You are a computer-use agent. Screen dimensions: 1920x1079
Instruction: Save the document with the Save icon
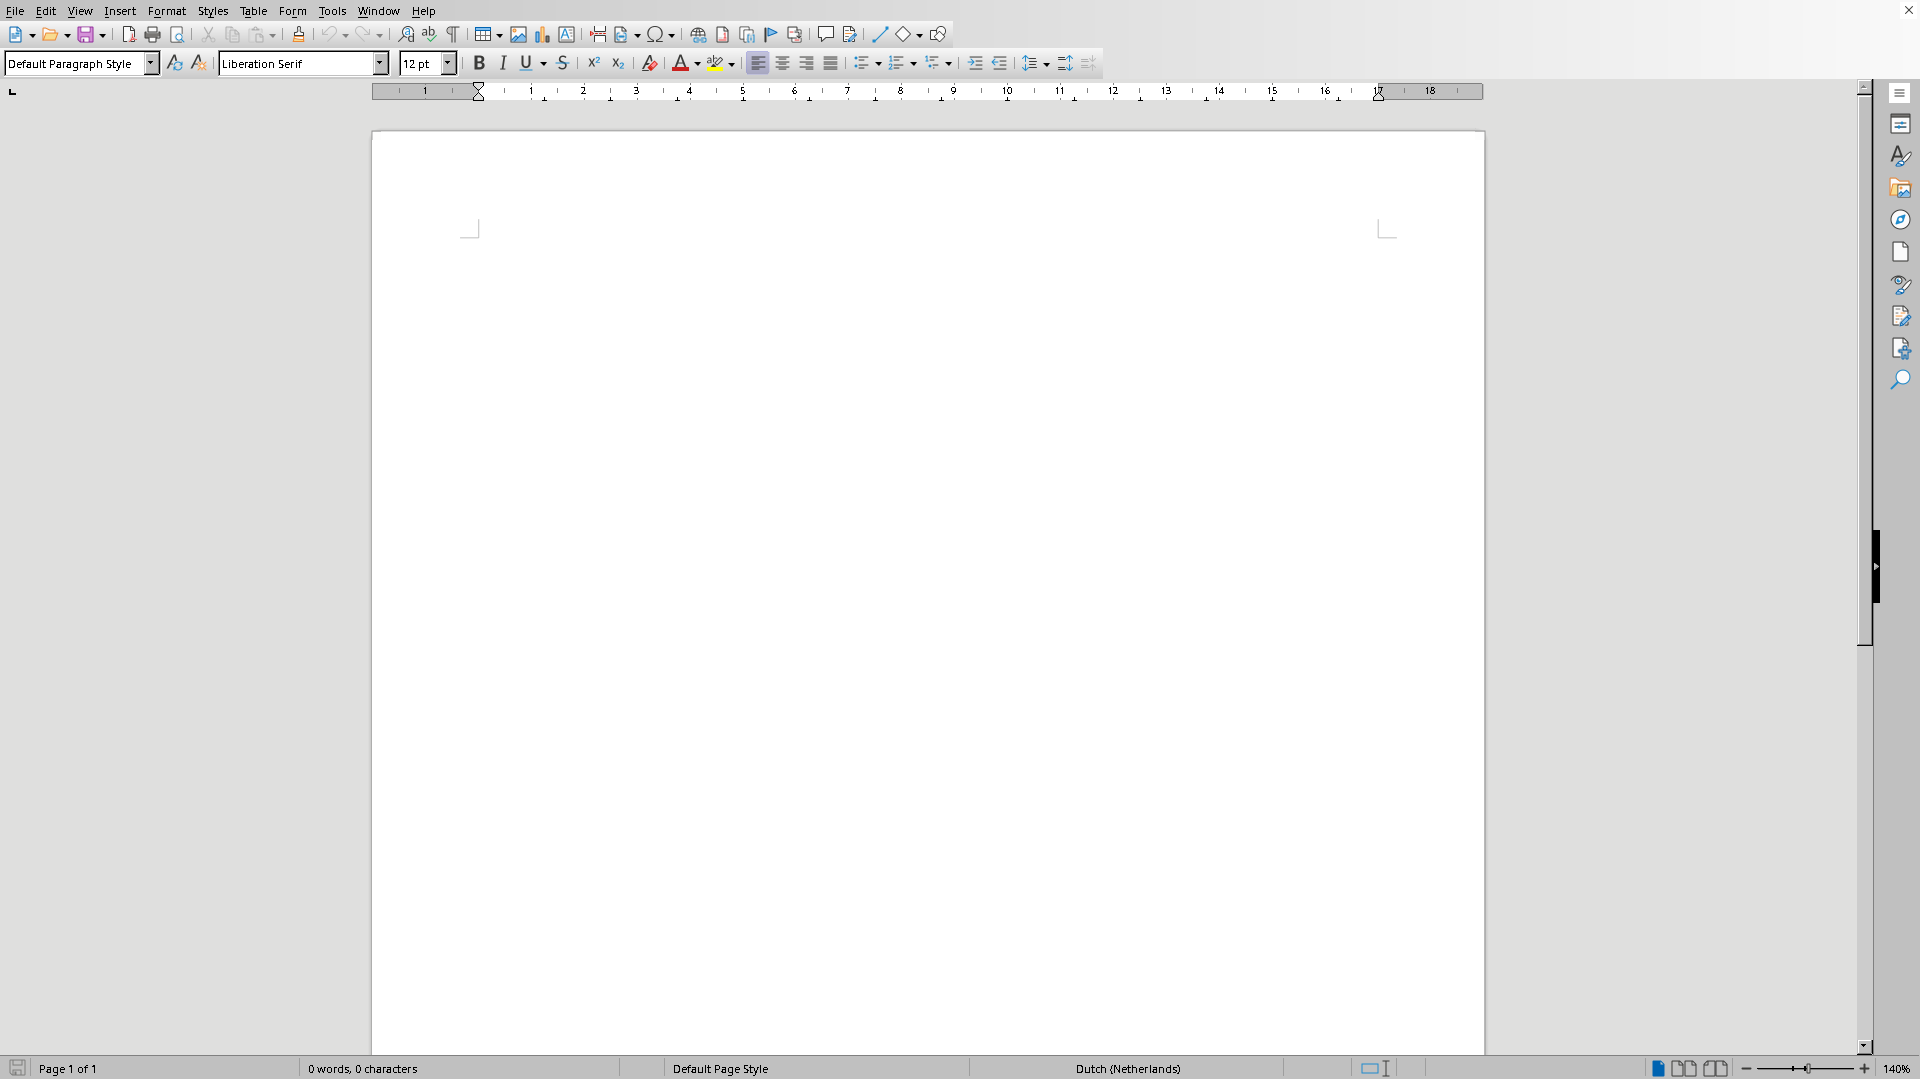(85, 35)
